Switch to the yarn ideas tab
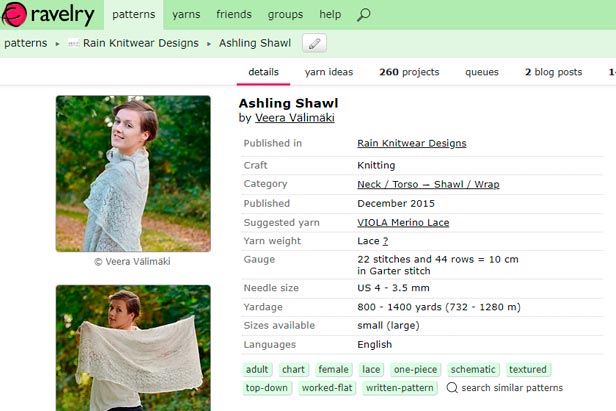 pos(329,72)
